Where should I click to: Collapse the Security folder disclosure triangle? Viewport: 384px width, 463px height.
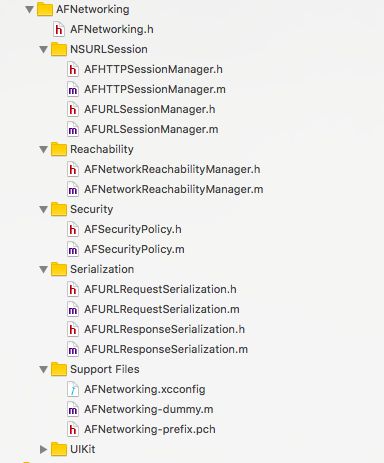point(43,209)
